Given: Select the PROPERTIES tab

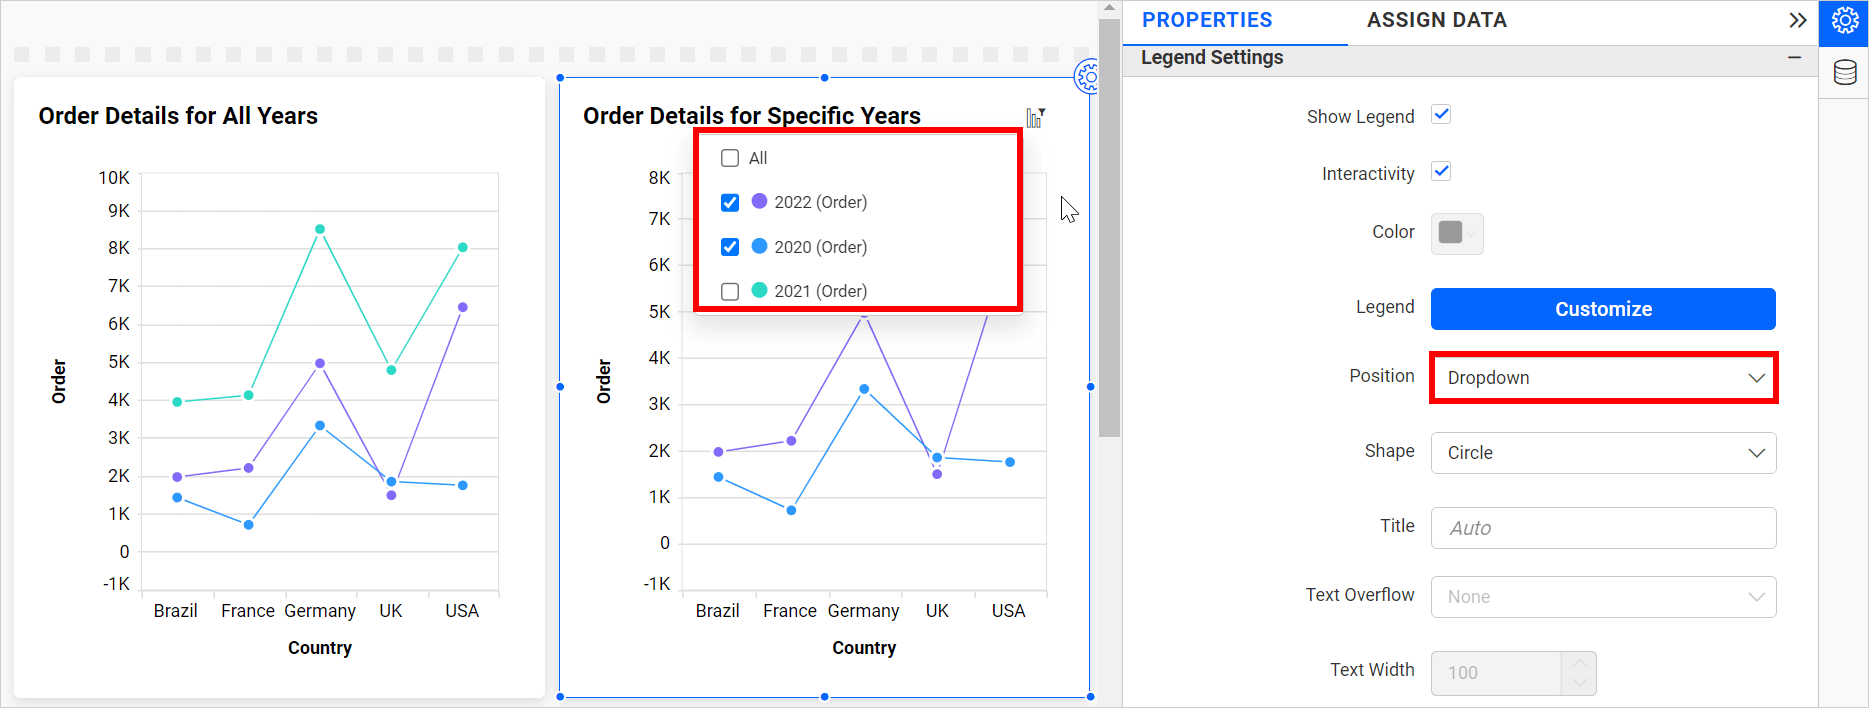Looking at the screenshot, I should click(1207, 20).
